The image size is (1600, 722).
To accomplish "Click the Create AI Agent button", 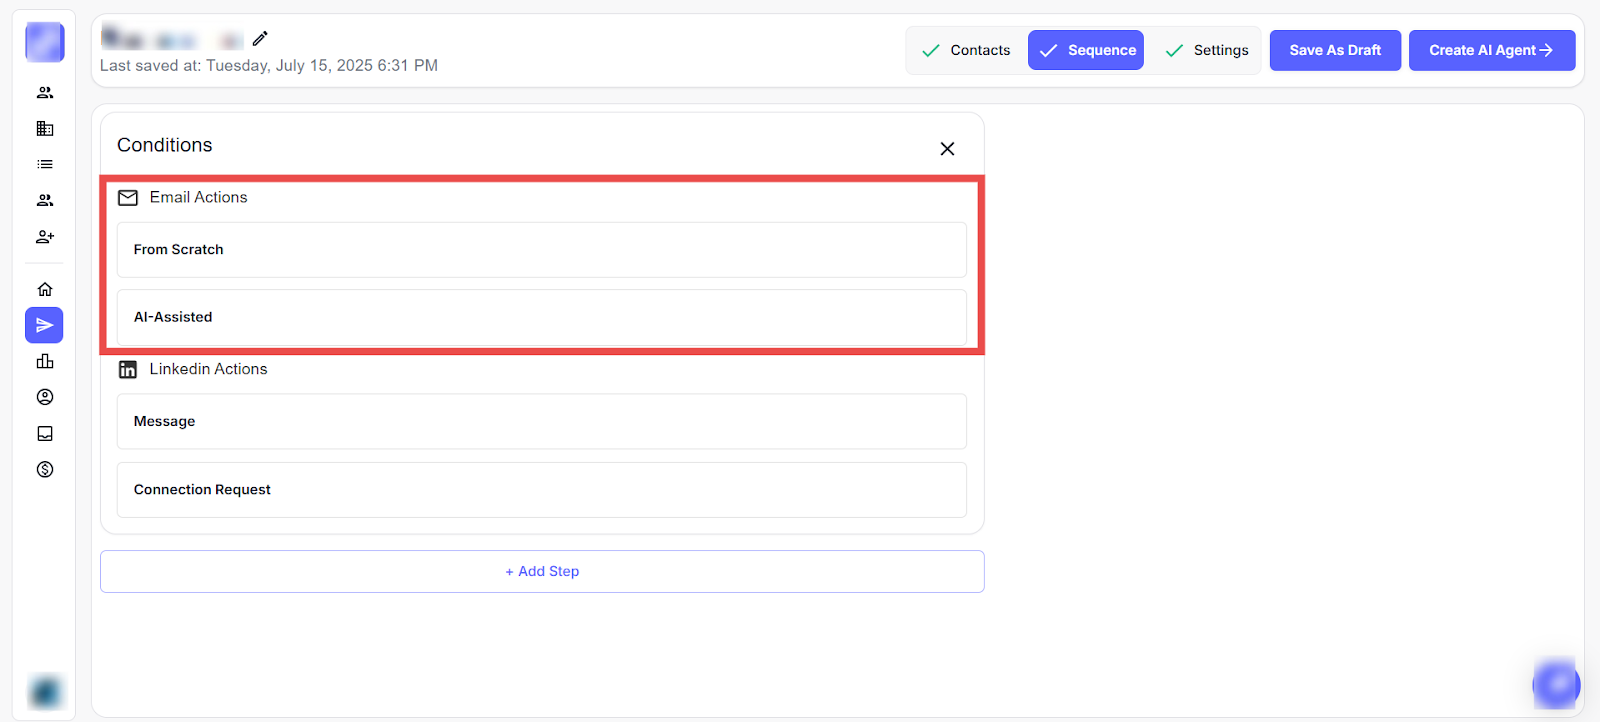I will click(1491, 50).
